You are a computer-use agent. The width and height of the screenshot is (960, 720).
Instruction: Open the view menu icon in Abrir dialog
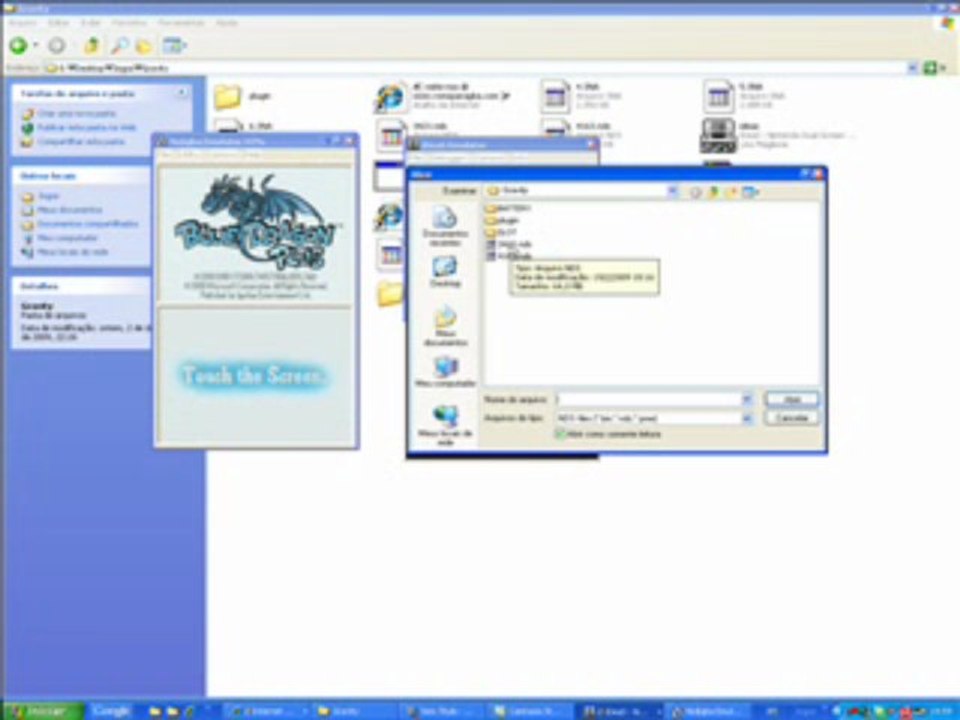pyautogui.click(x=750, y=192)
